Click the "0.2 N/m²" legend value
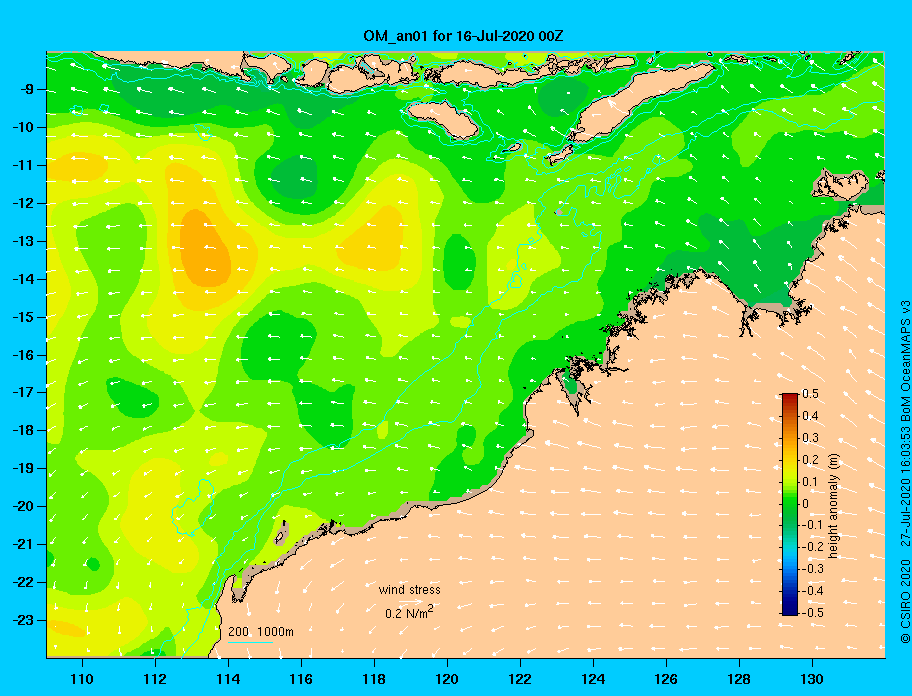The height and width of the screenshot is (696, 912). pyautogui.click(x=409, y=612)
